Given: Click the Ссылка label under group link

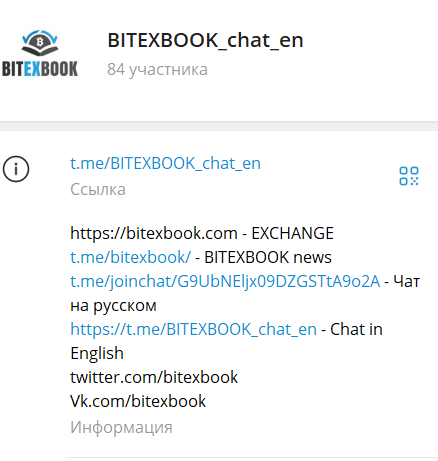Looking at the screenshot, I should point(98,189).
